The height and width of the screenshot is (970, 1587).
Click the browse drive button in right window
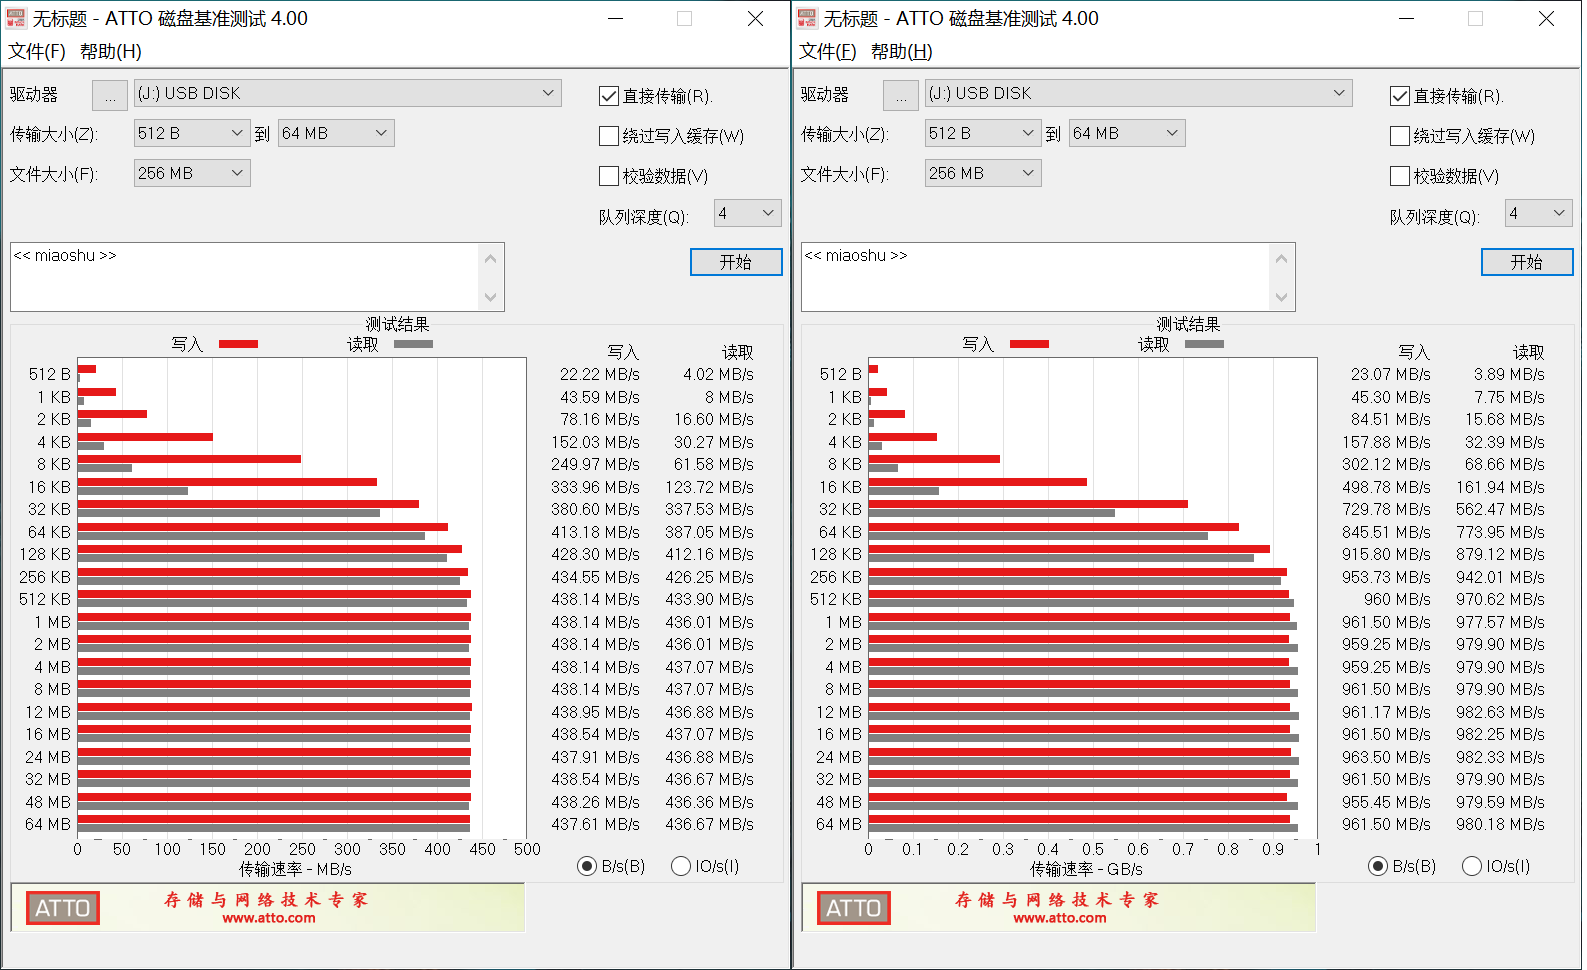point(901,95)
